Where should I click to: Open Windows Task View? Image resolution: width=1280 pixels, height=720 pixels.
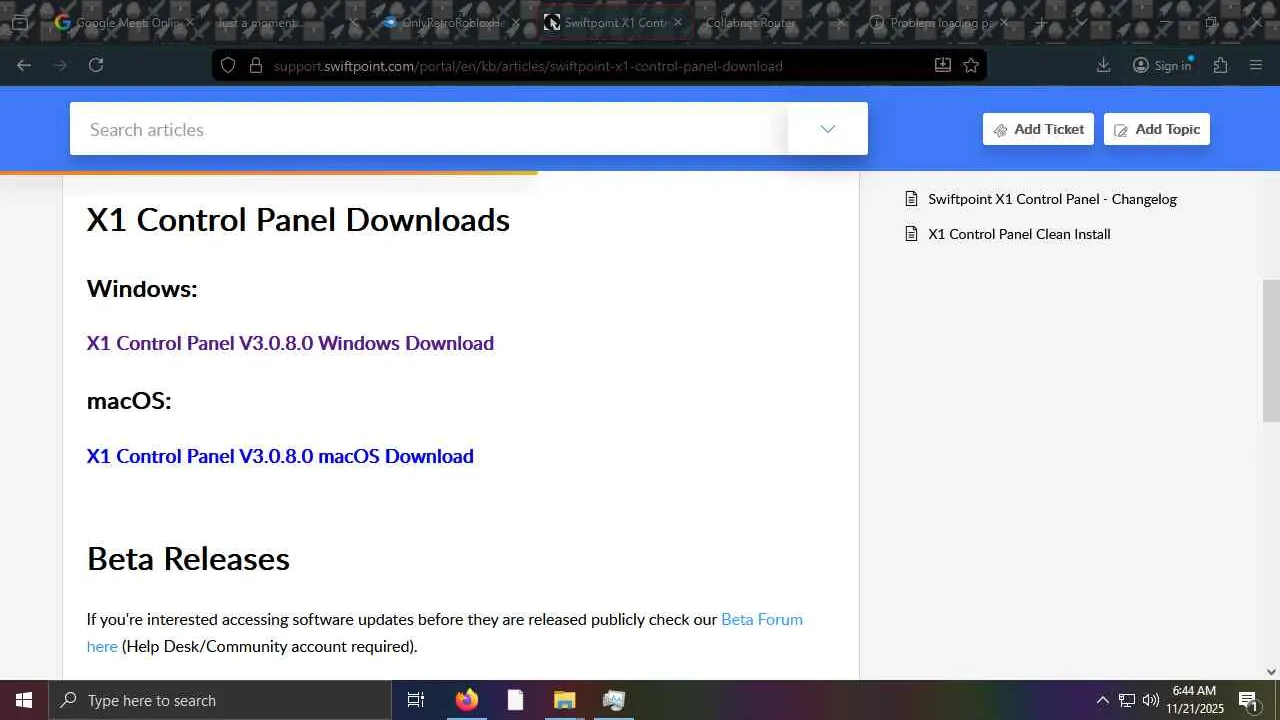[x=416, y=700]
